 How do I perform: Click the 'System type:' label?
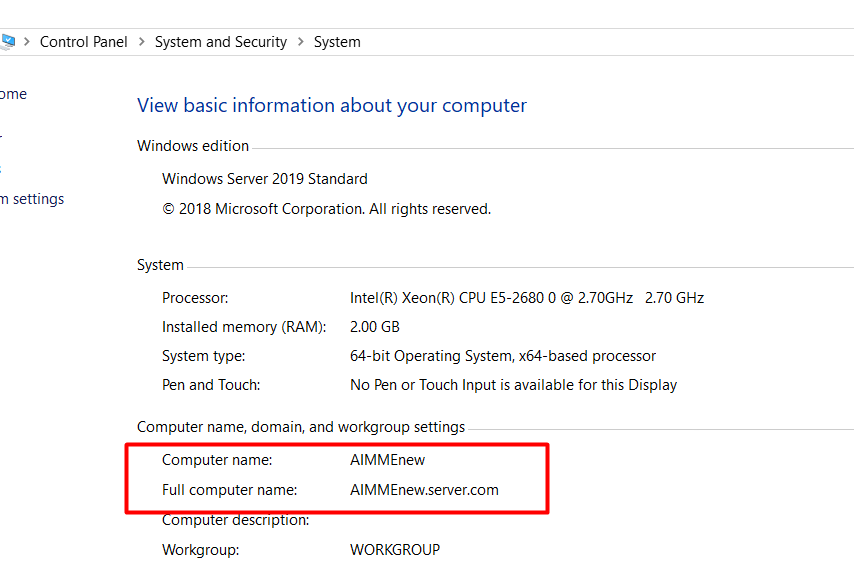(204, 356)
